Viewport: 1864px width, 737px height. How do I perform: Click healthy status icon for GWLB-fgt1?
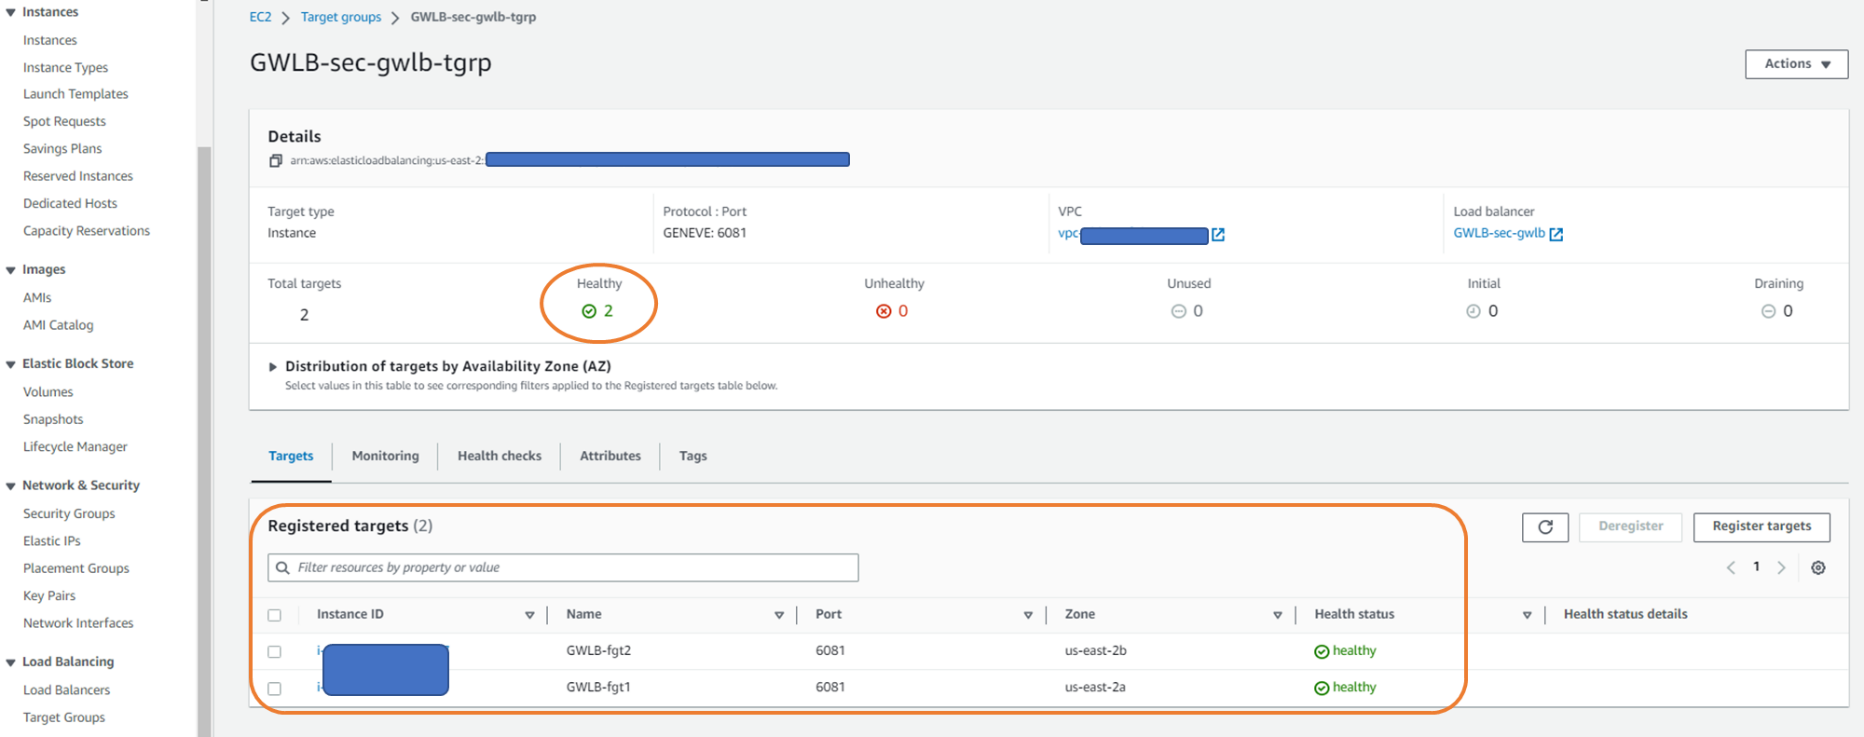tap(1321, 688)
